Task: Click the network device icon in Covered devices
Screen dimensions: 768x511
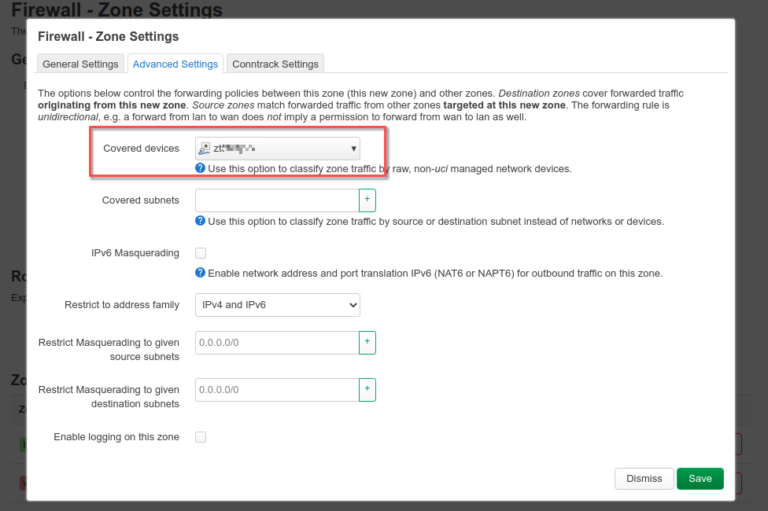Action: click(x=205, y=149)
